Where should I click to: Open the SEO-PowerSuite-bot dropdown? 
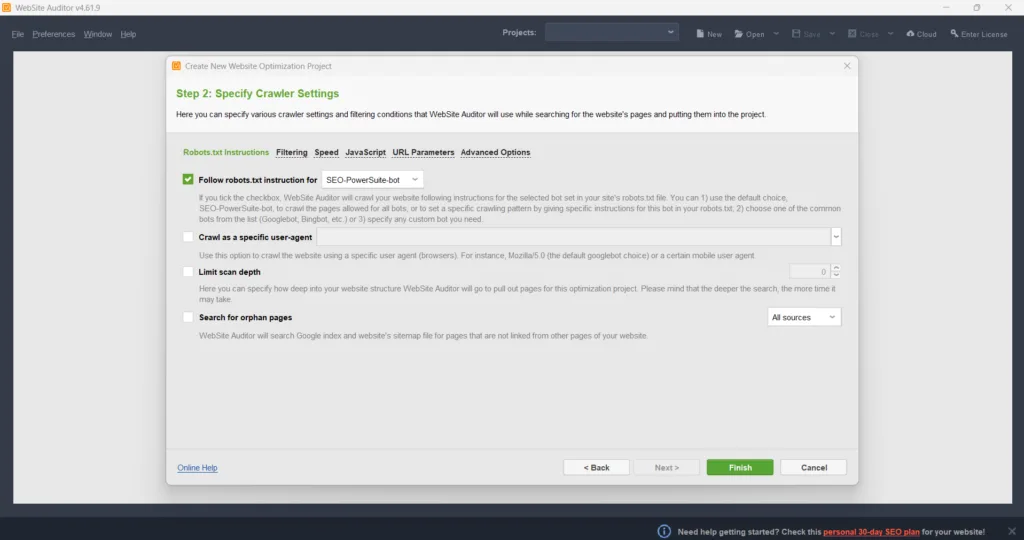372,180
